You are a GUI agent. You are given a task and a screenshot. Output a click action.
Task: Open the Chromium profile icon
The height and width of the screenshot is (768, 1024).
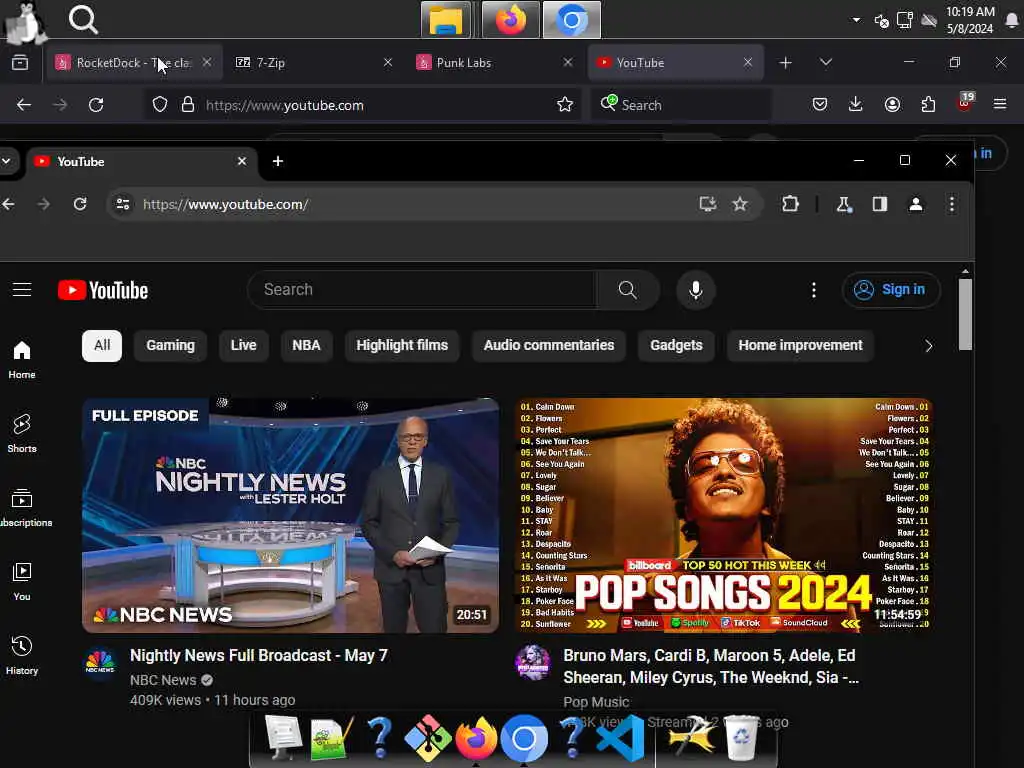point(916,204)
